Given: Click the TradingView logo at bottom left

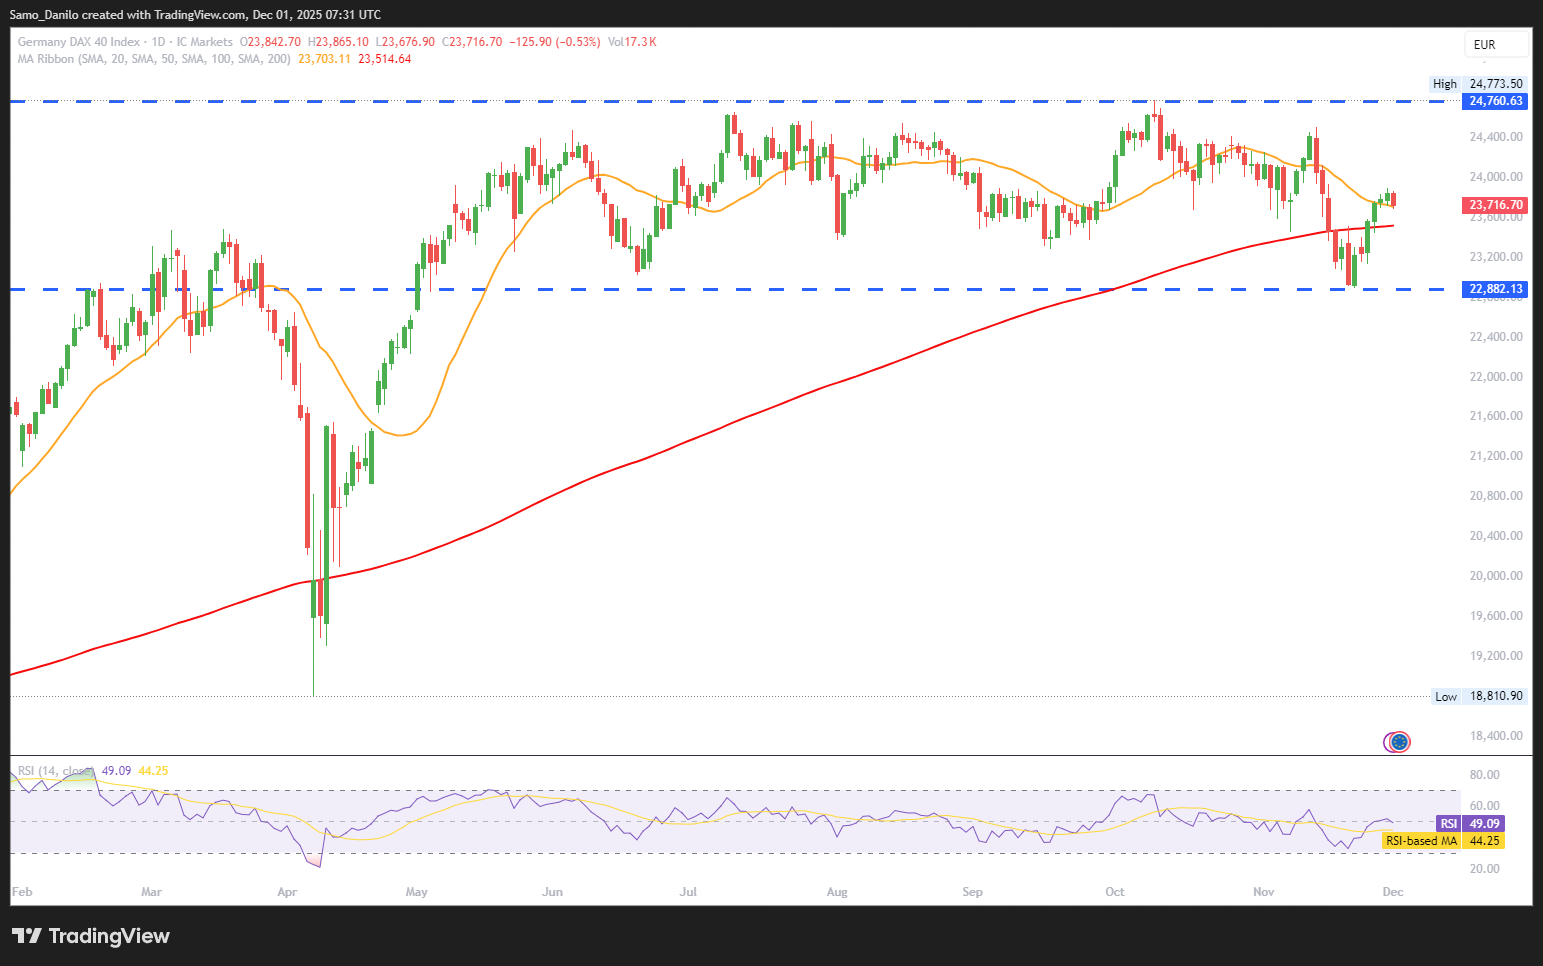Looking at the screenshot, I should tap(91, 936).
